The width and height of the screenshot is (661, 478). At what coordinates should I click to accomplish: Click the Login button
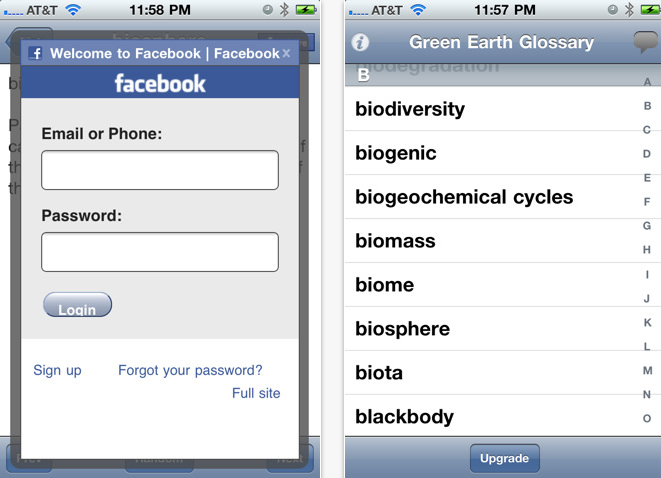pyautogui.click(x=78, y=304)
